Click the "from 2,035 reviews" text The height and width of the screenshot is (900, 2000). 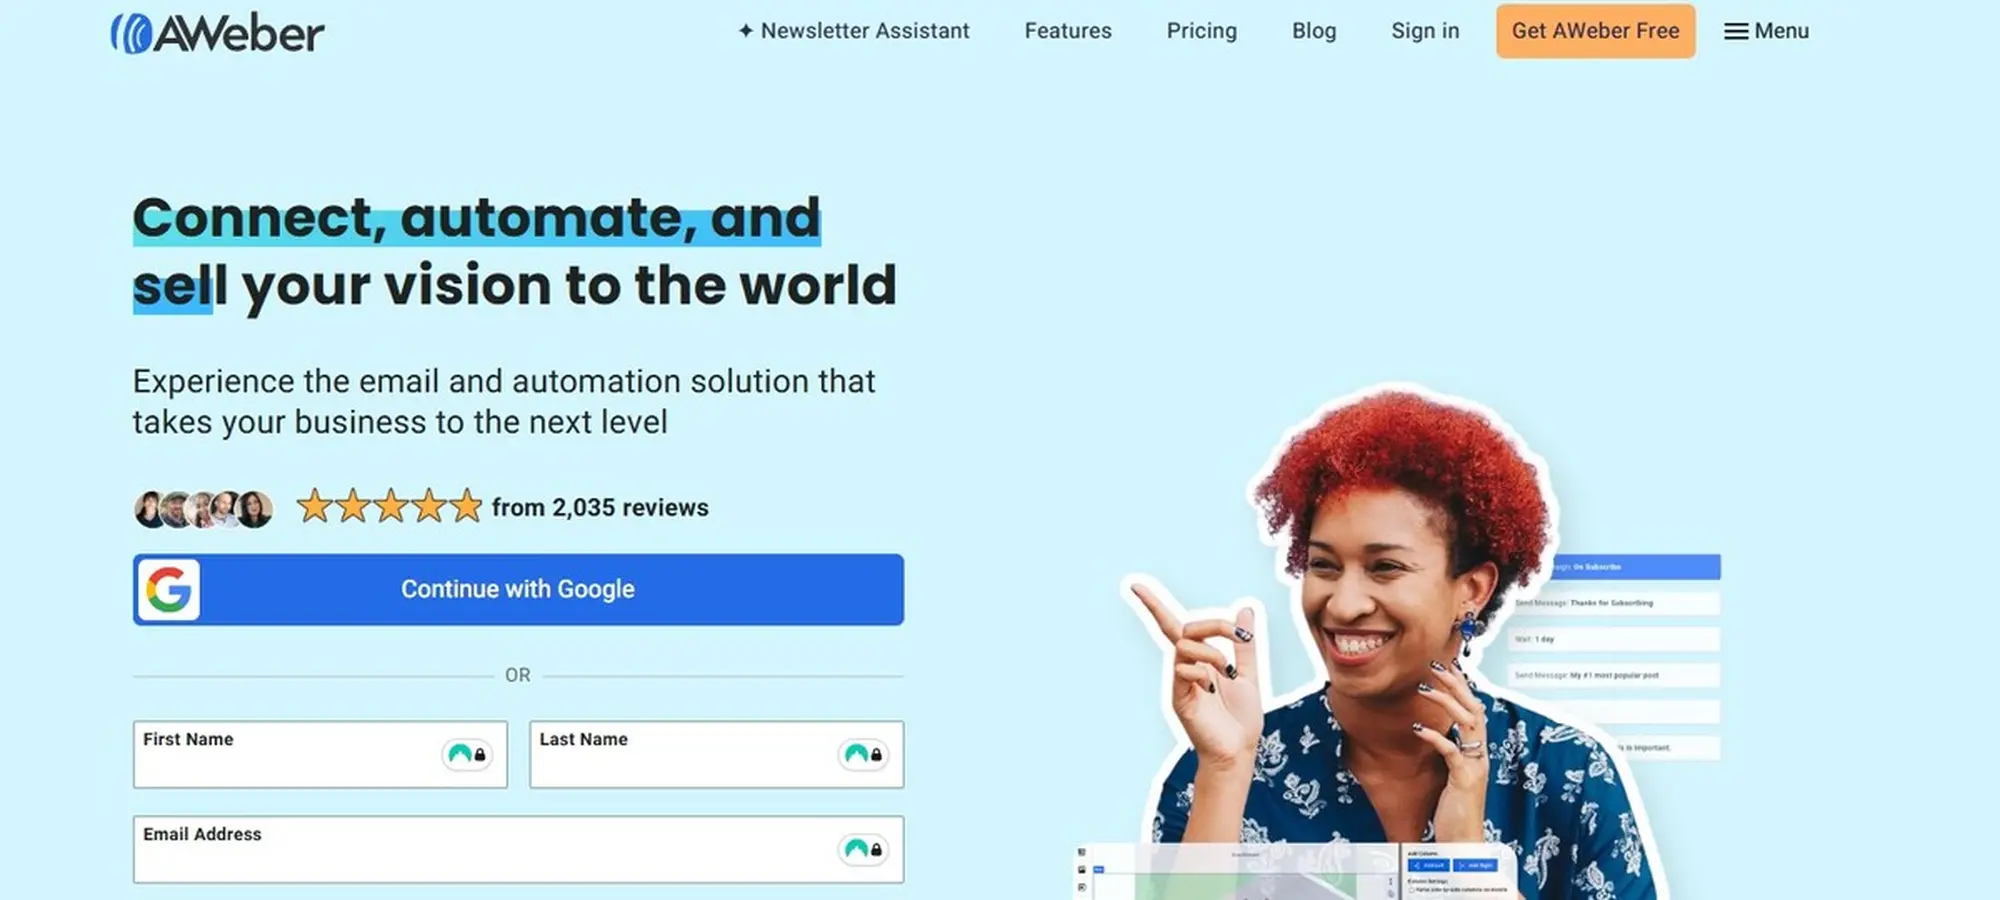click(600, 508)
